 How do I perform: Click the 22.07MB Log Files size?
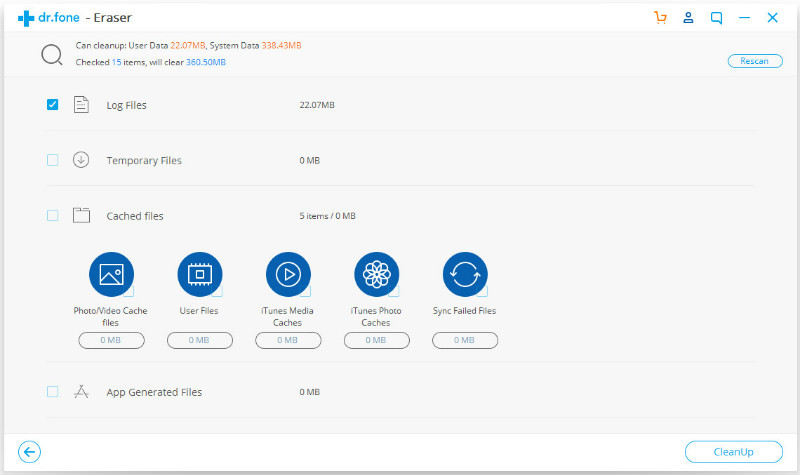pos(317,105)
